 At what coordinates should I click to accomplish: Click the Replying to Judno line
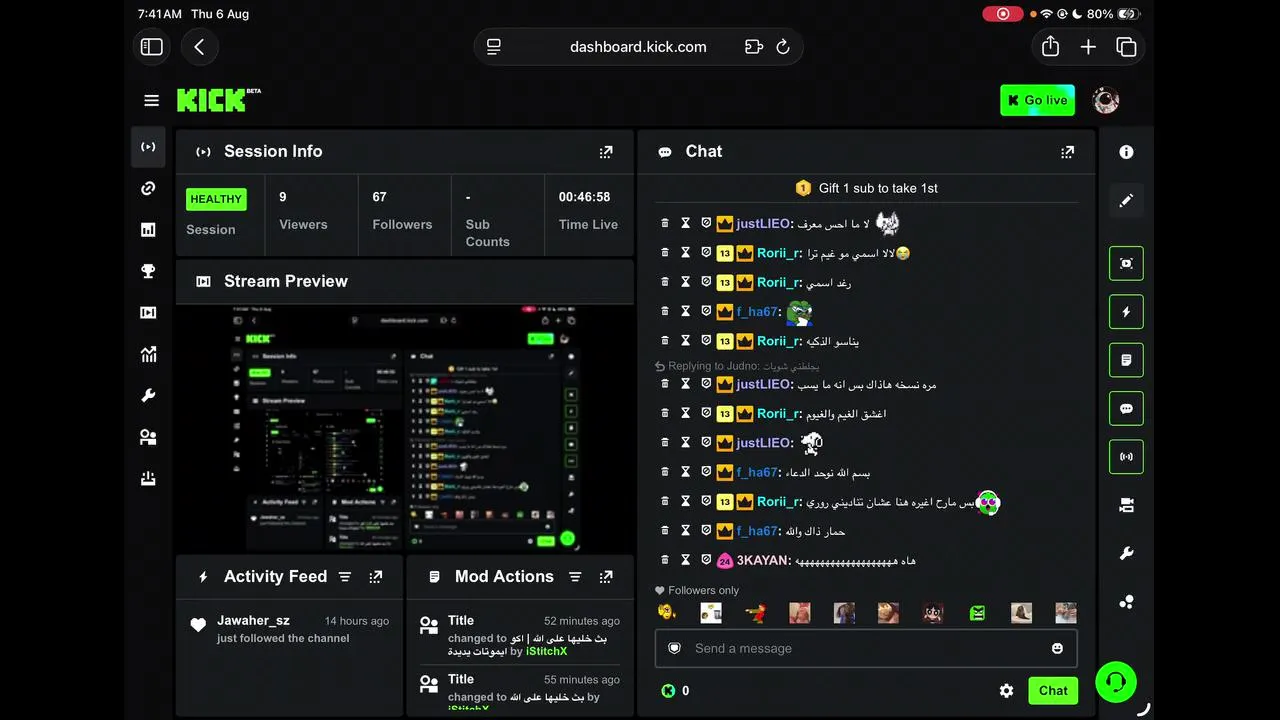coord(737,366)
